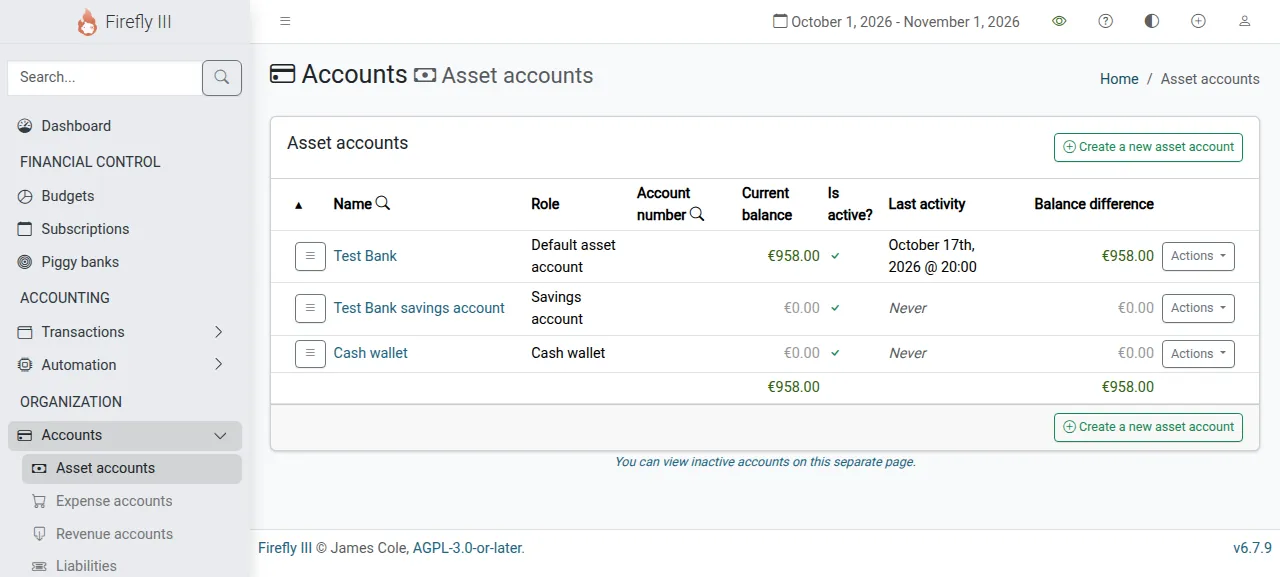This screenshot has height=577, width=1280.
Task: Open Actions dropdown for Test Bank savings account
Action: click(x=1198, y=308)
